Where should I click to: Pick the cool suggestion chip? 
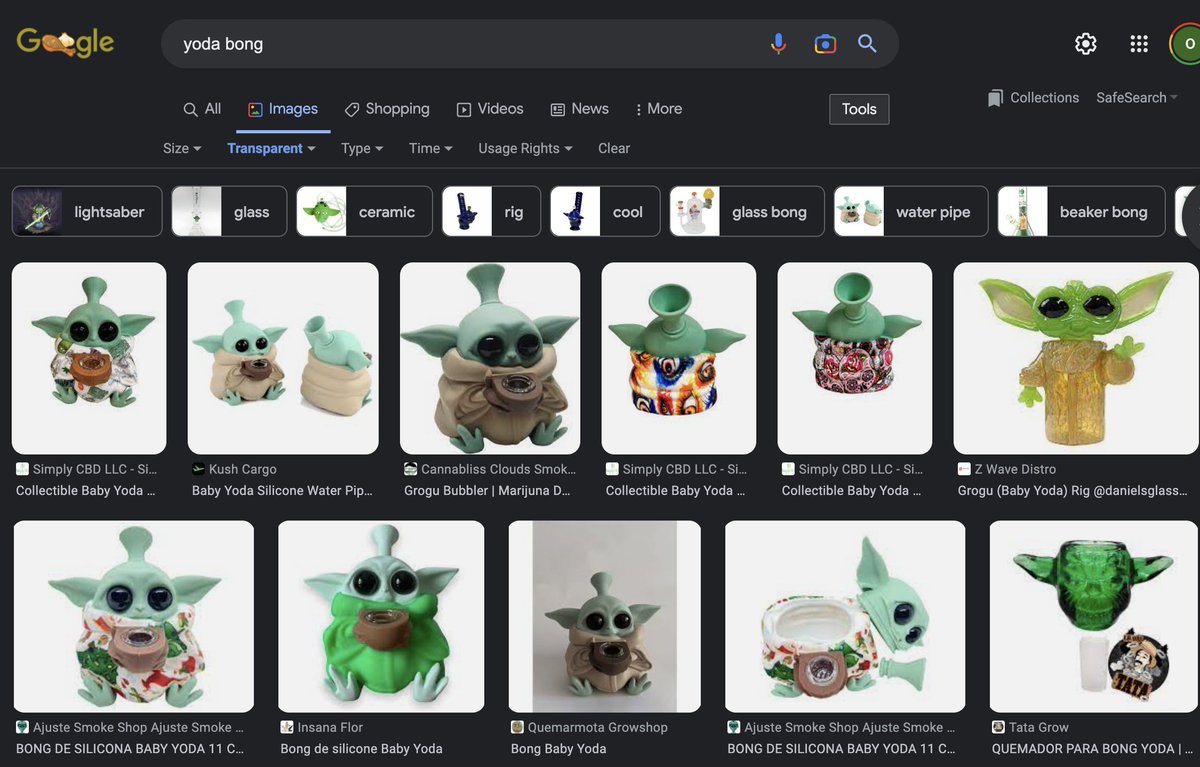[x=605, y=211]
